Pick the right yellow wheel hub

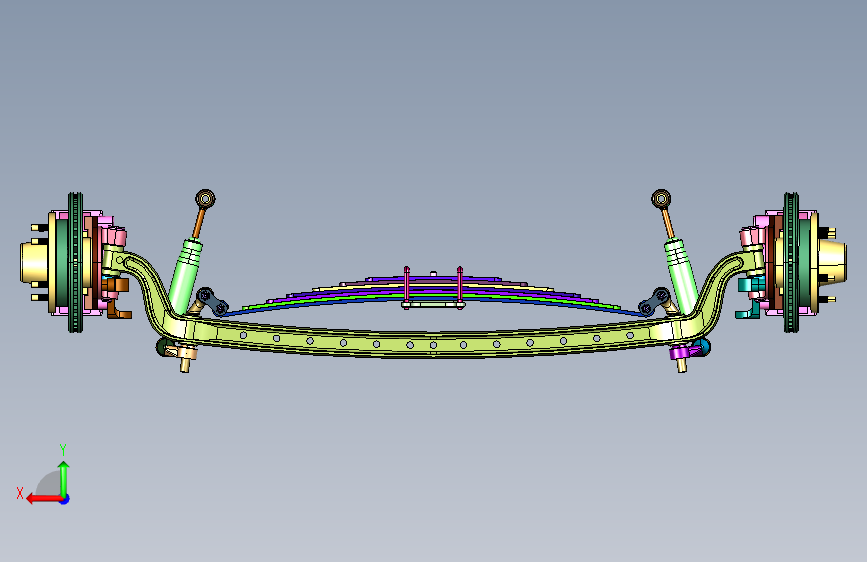(831, 261)
